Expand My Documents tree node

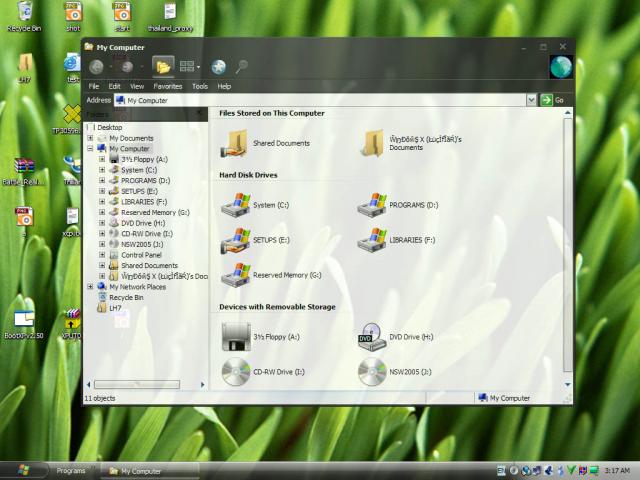(x=90, y=138)
